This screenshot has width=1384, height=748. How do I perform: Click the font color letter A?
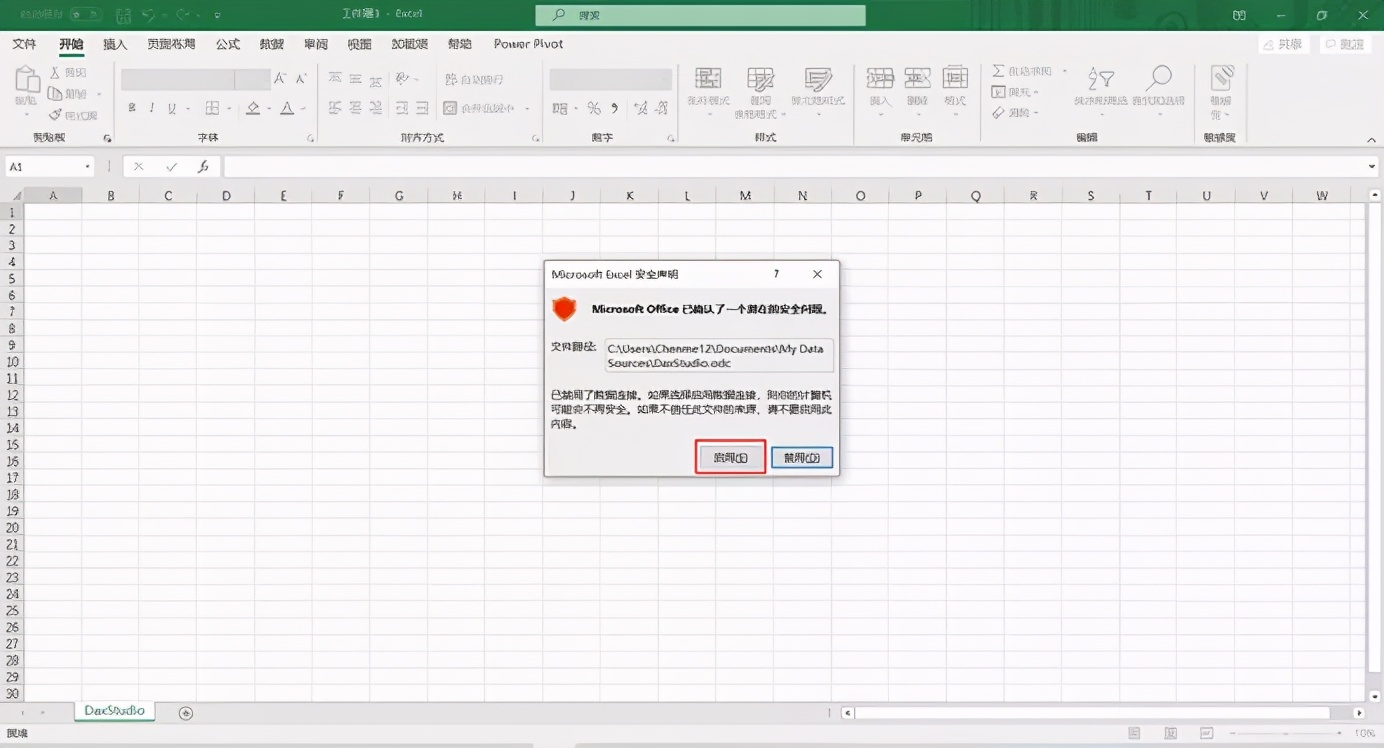coord(287,108)
